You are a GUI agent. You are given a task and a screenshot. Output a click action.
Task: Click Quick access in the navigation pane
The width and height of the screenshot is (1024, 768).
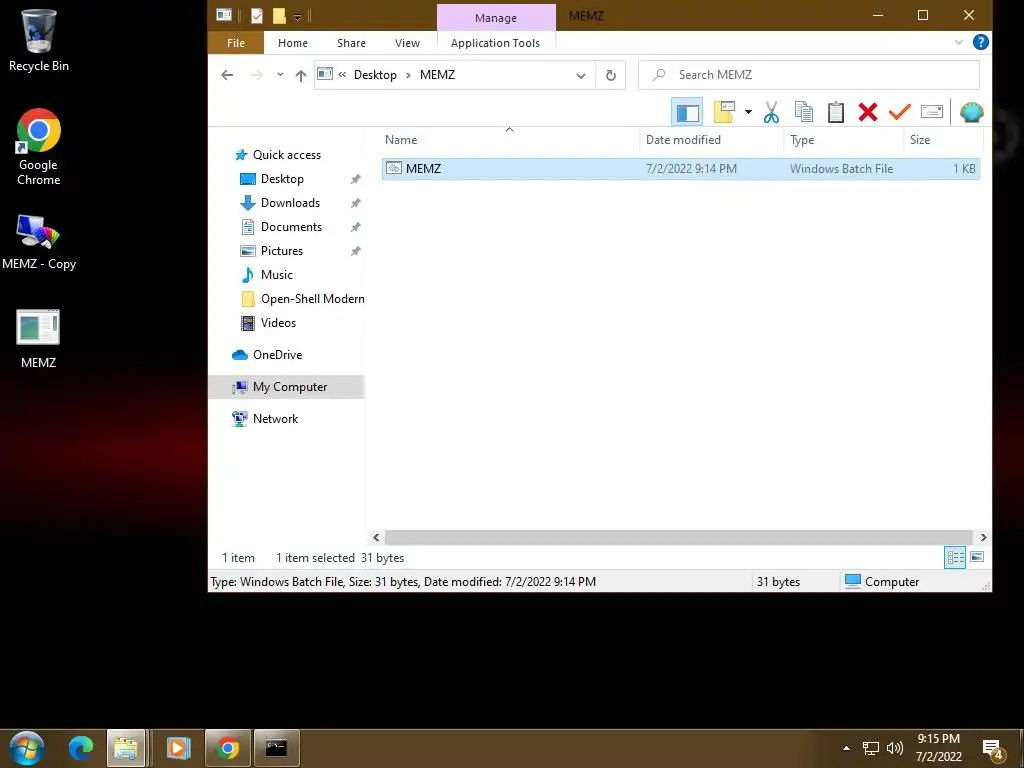pyautogui.click(x=287, y=155)
